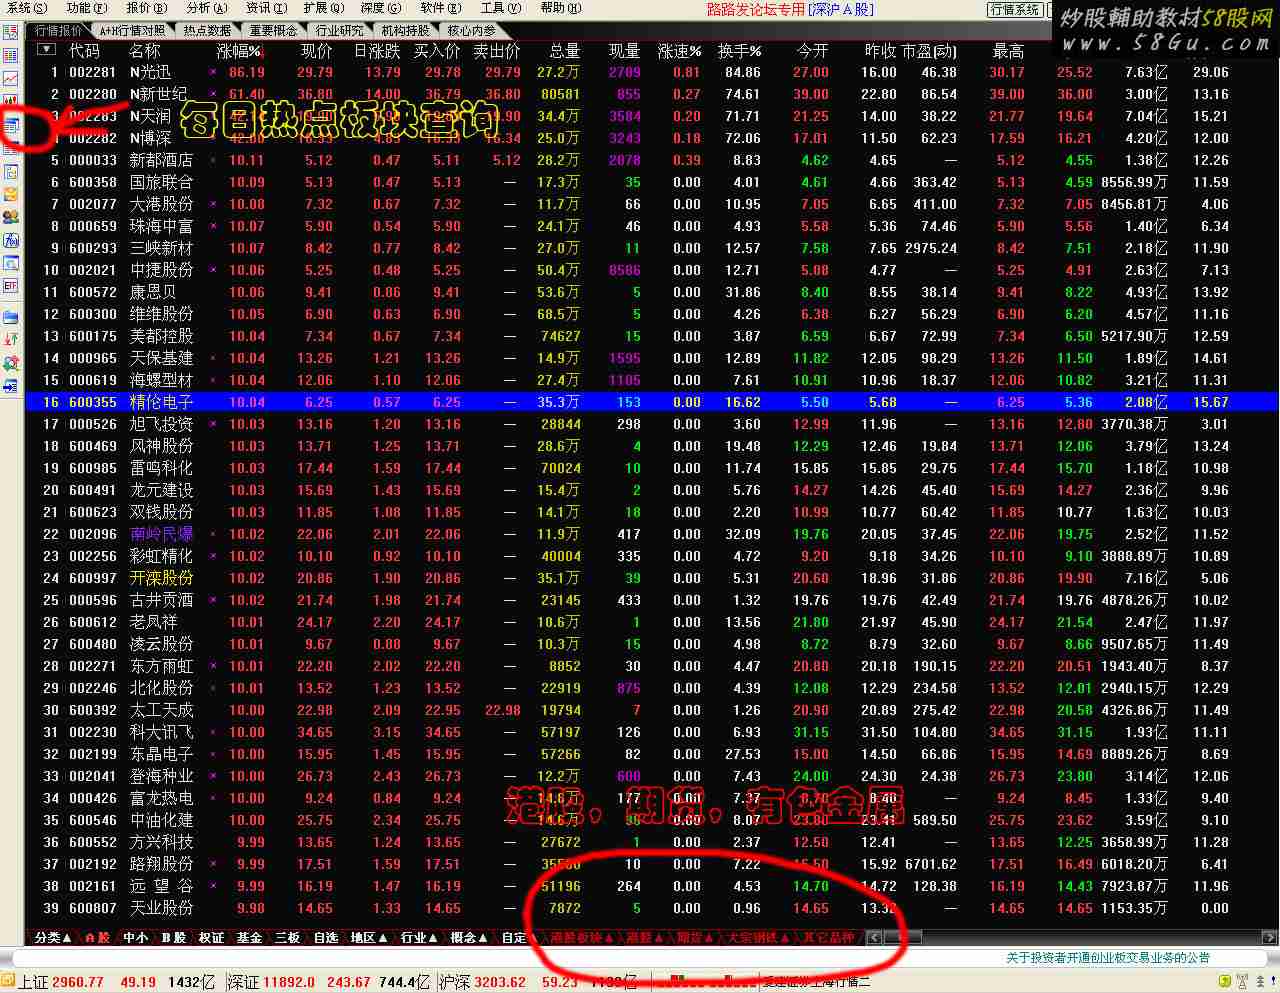Select stock row 600997 开滦股份
The height and width of the screenshot is (993, 1280).
pyautogui.click(x=652, y=578)
